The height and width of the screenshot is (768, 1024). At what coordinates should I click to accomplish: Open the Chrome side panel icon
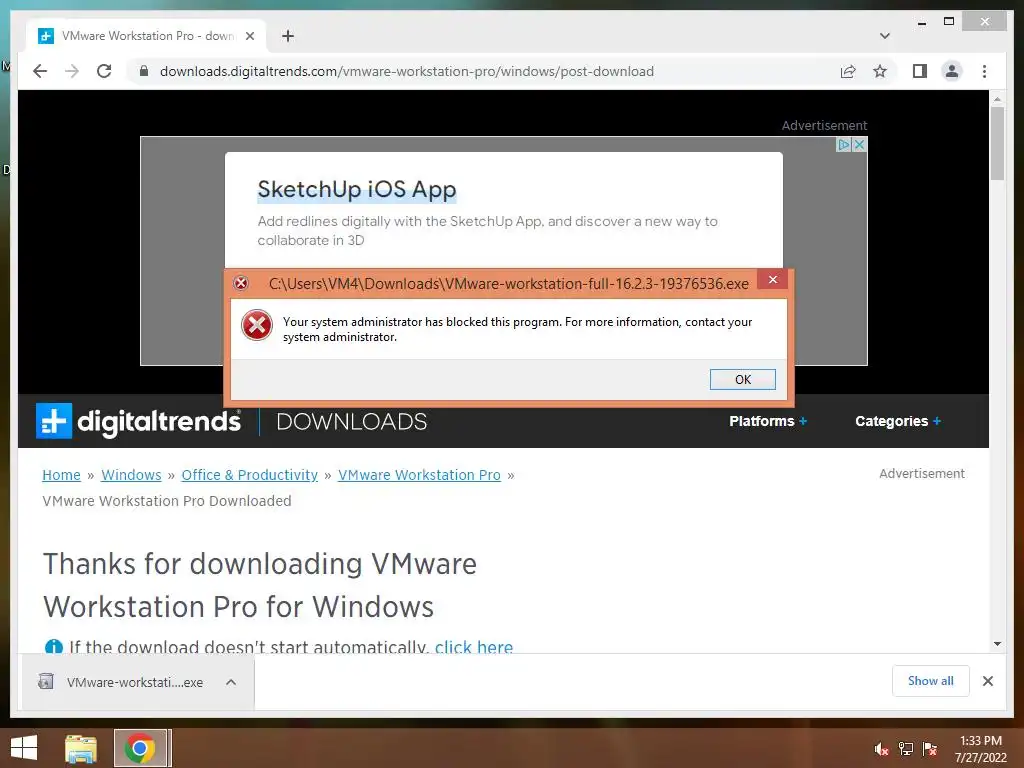920,71
